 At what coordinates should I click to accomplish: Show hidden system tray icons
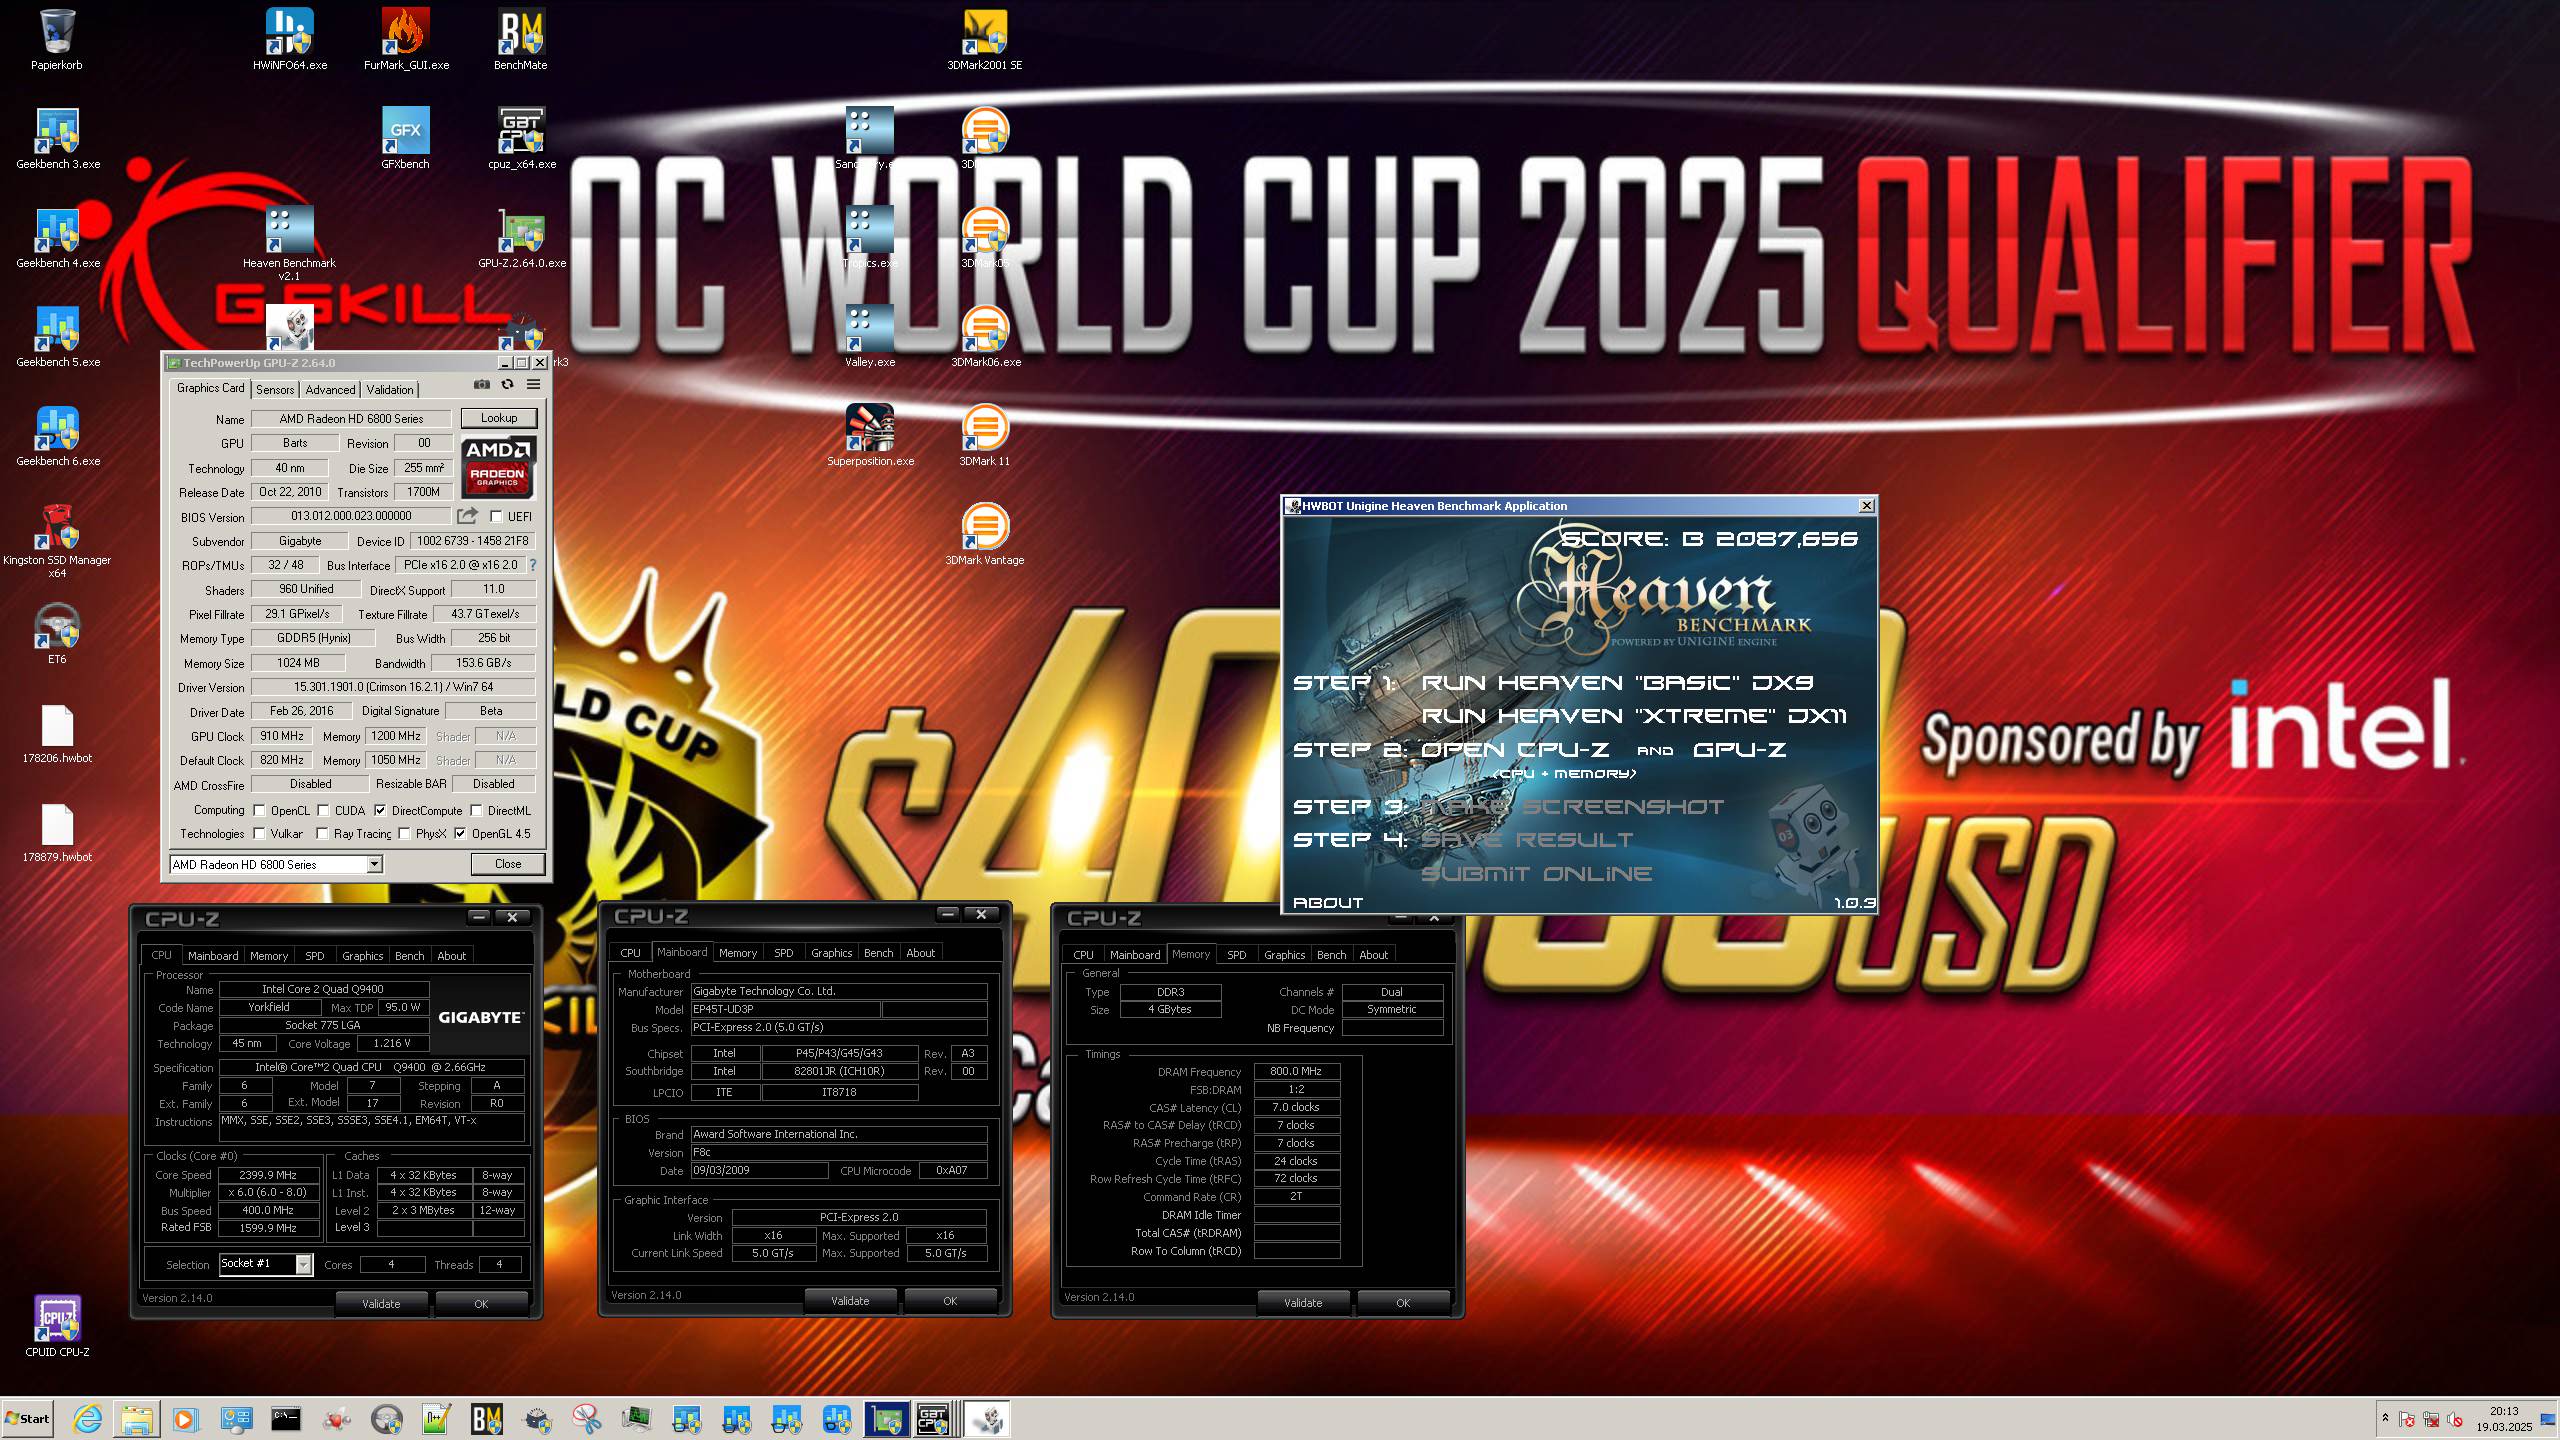2385,1418
